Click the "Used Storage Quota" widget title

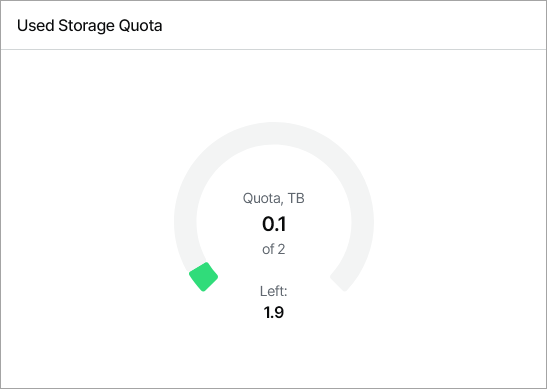[x=90, y=26]
